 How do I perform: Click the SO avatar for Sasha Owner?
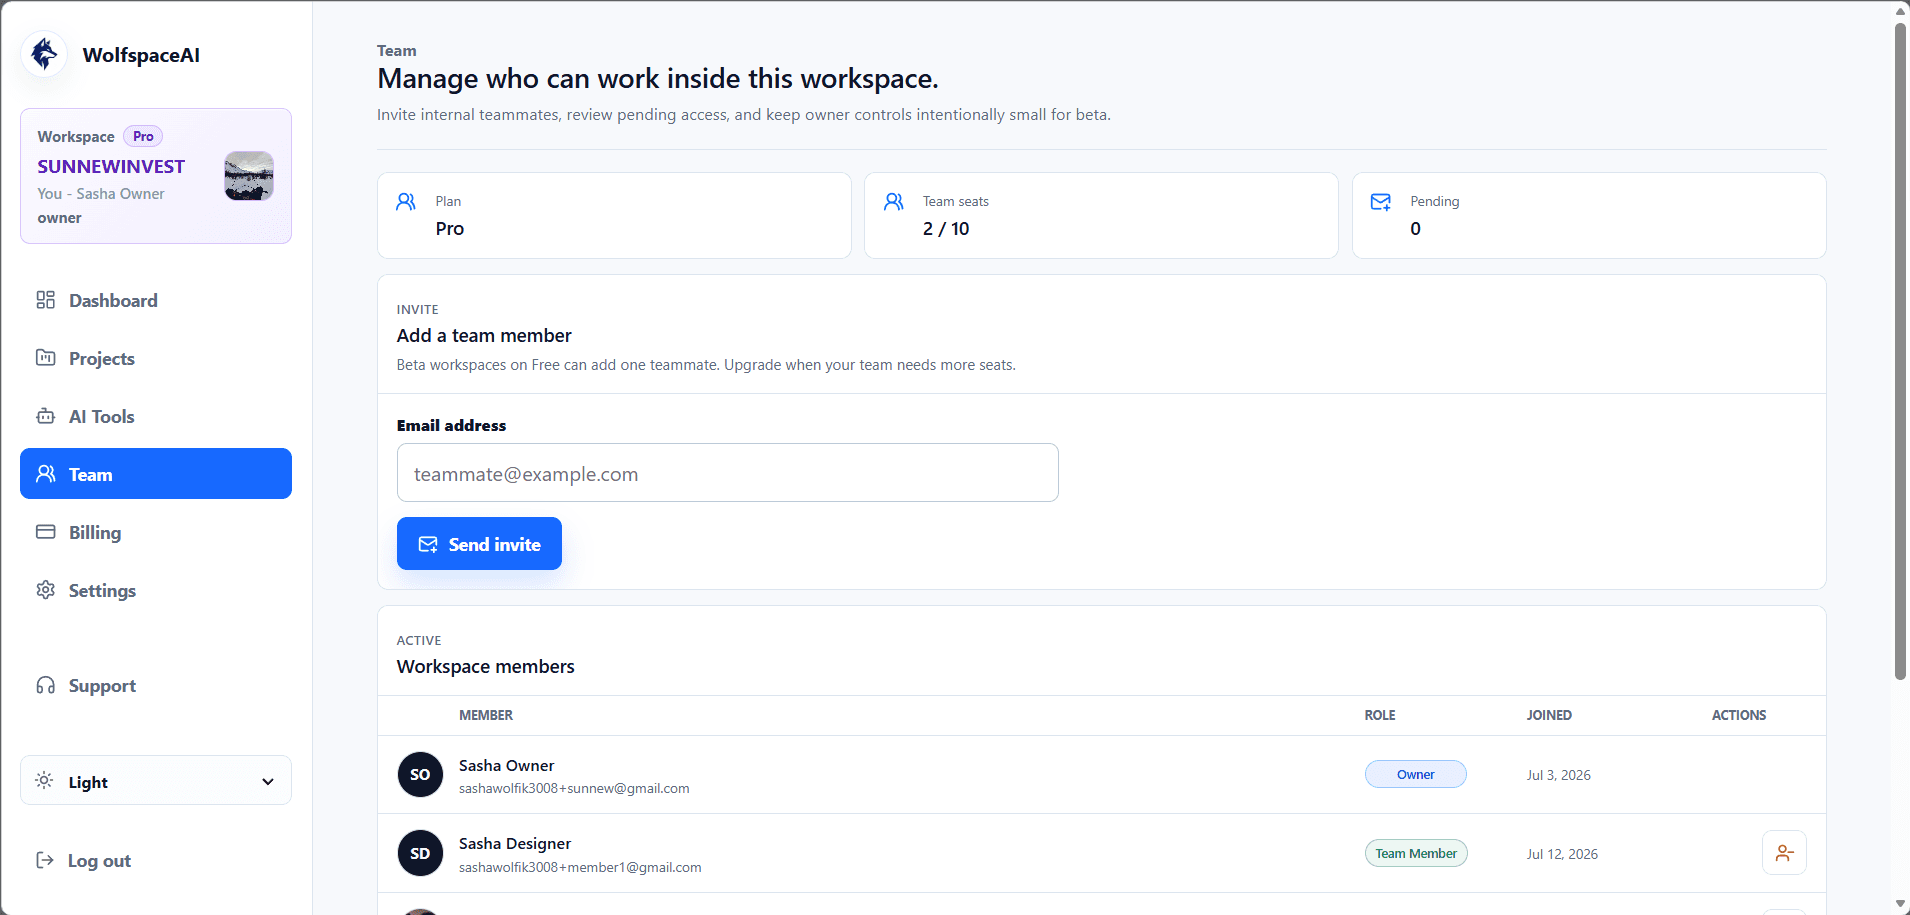(420, 775)
